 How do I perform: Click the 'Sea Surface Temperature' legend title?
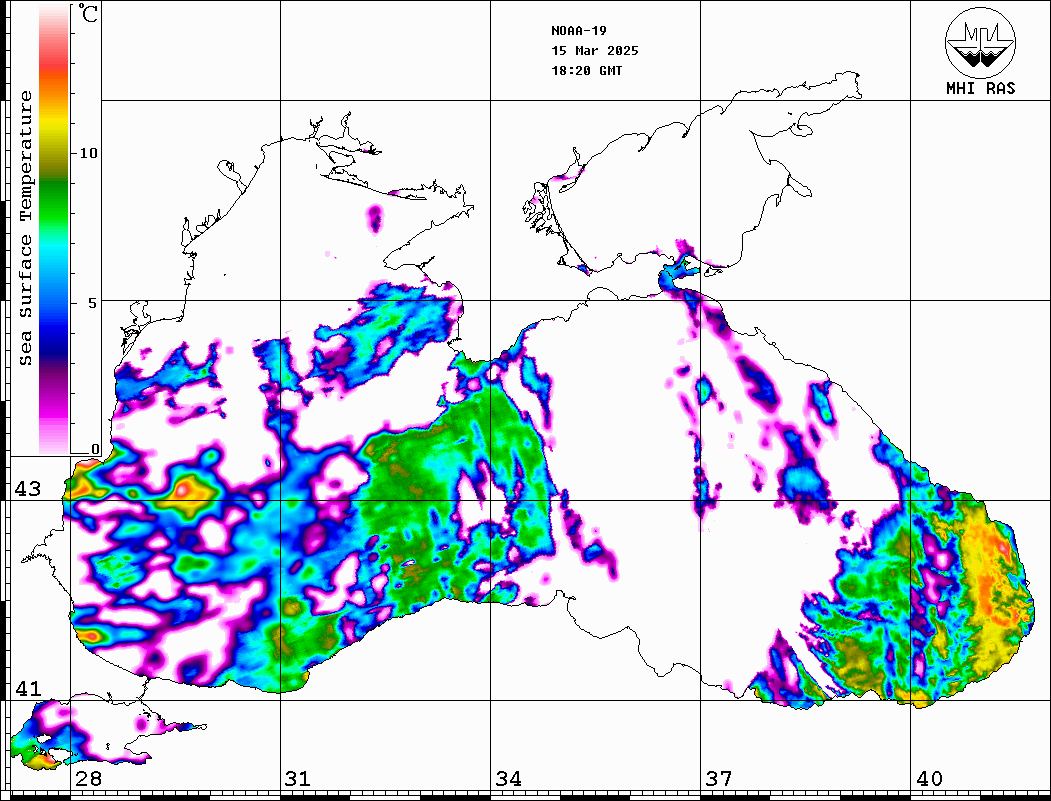click(x=25, y=228)
